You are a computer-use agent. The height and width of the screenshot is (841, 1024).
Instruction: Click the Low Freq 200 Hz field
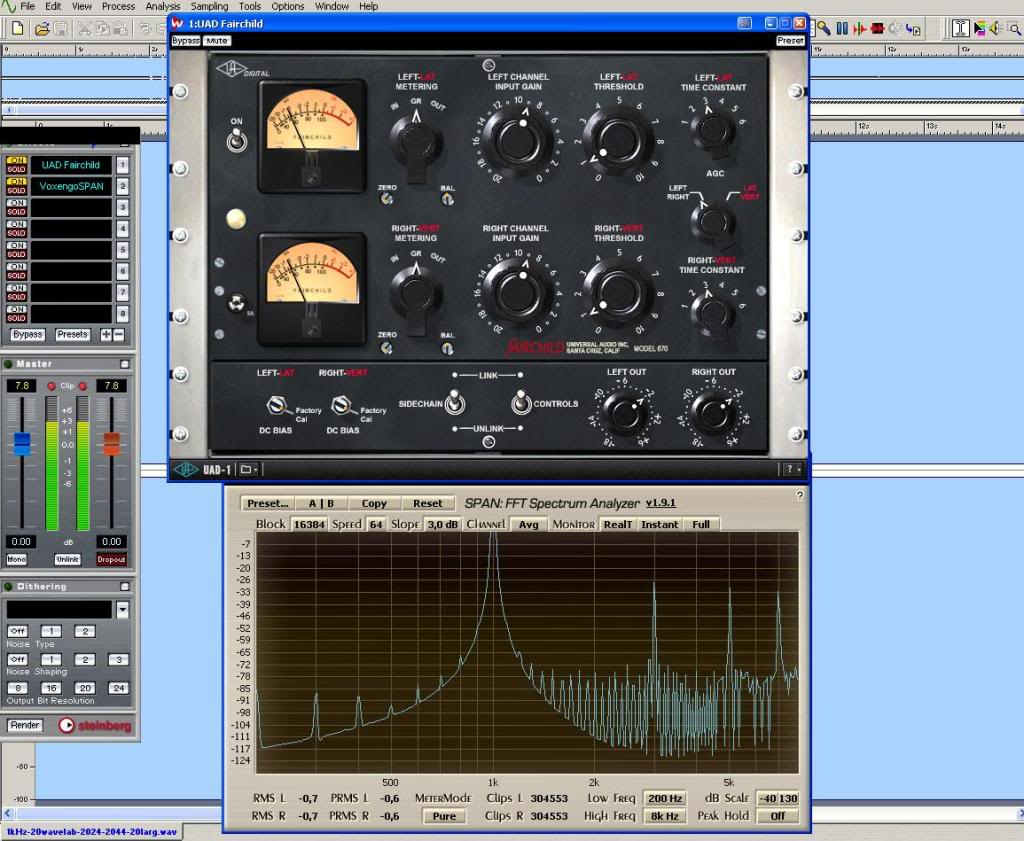pos(664,799)
